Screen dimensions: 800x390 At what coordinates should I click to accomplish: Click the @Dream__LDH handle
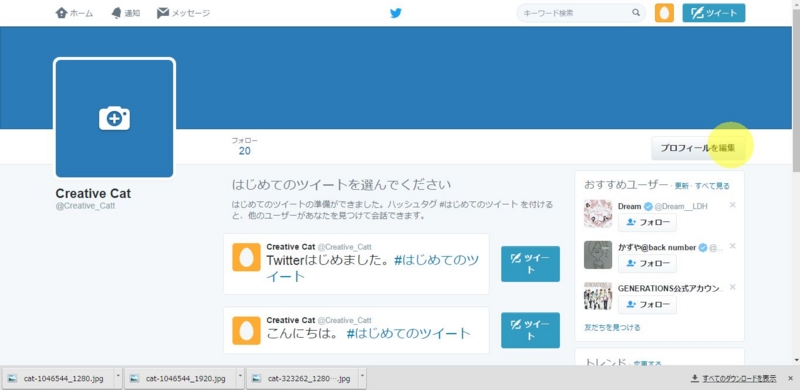[681, 206]
